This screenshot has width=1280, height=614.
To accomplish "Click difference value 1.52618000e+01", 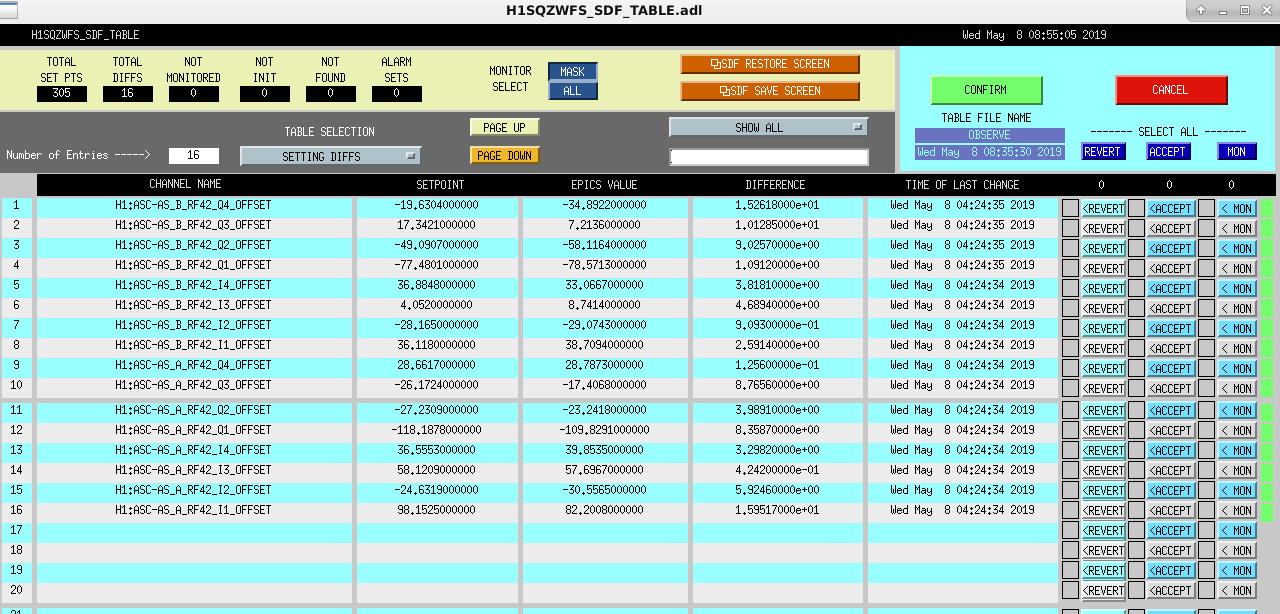I will (777, 205).
